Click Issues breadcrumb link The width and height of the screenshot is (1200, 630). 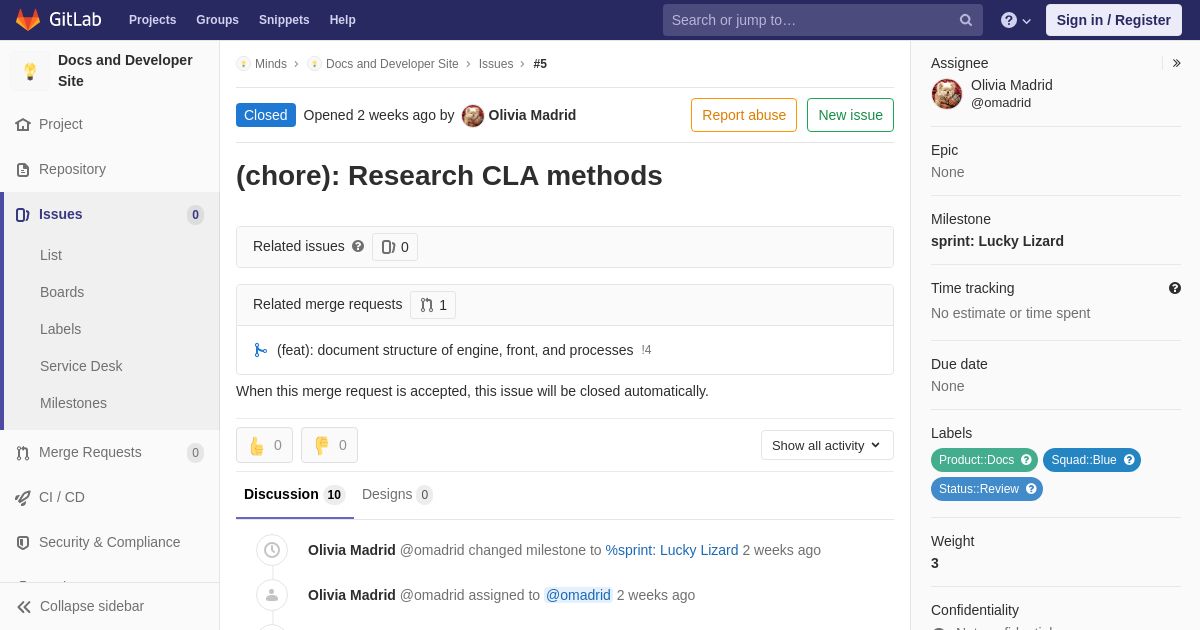(496, 64)
